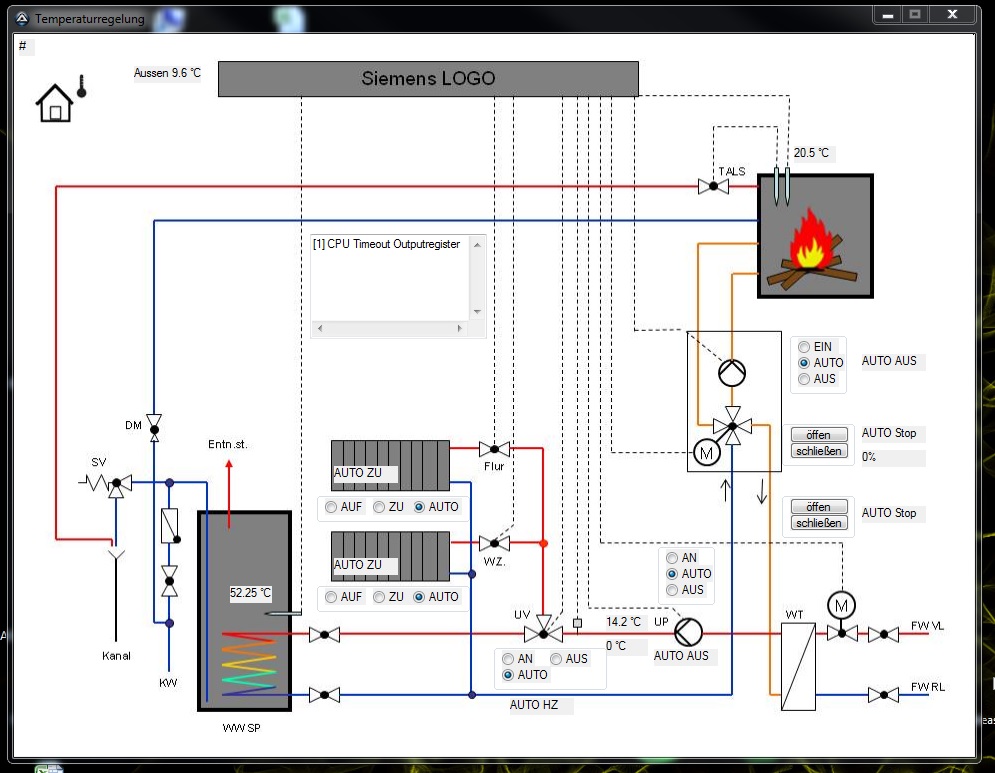Click the Siemens LOGO controller block

pyautogui.click(x=427, y=79)
